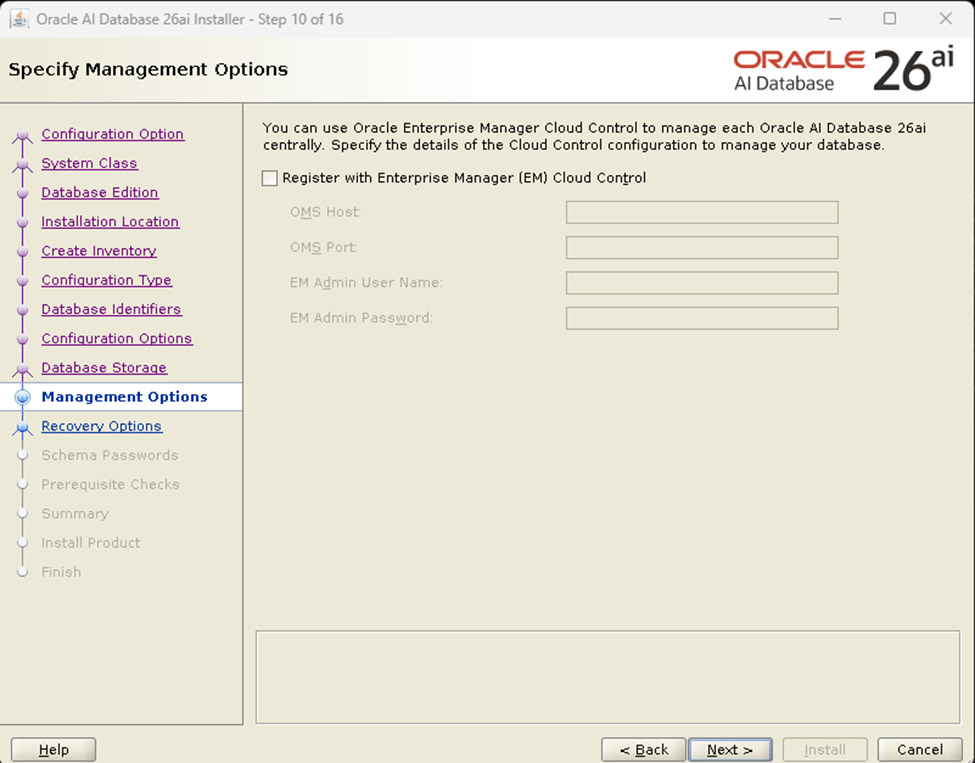Minimize the installer window
Viewport: 975px width, 763px height.
coord(835,19)
